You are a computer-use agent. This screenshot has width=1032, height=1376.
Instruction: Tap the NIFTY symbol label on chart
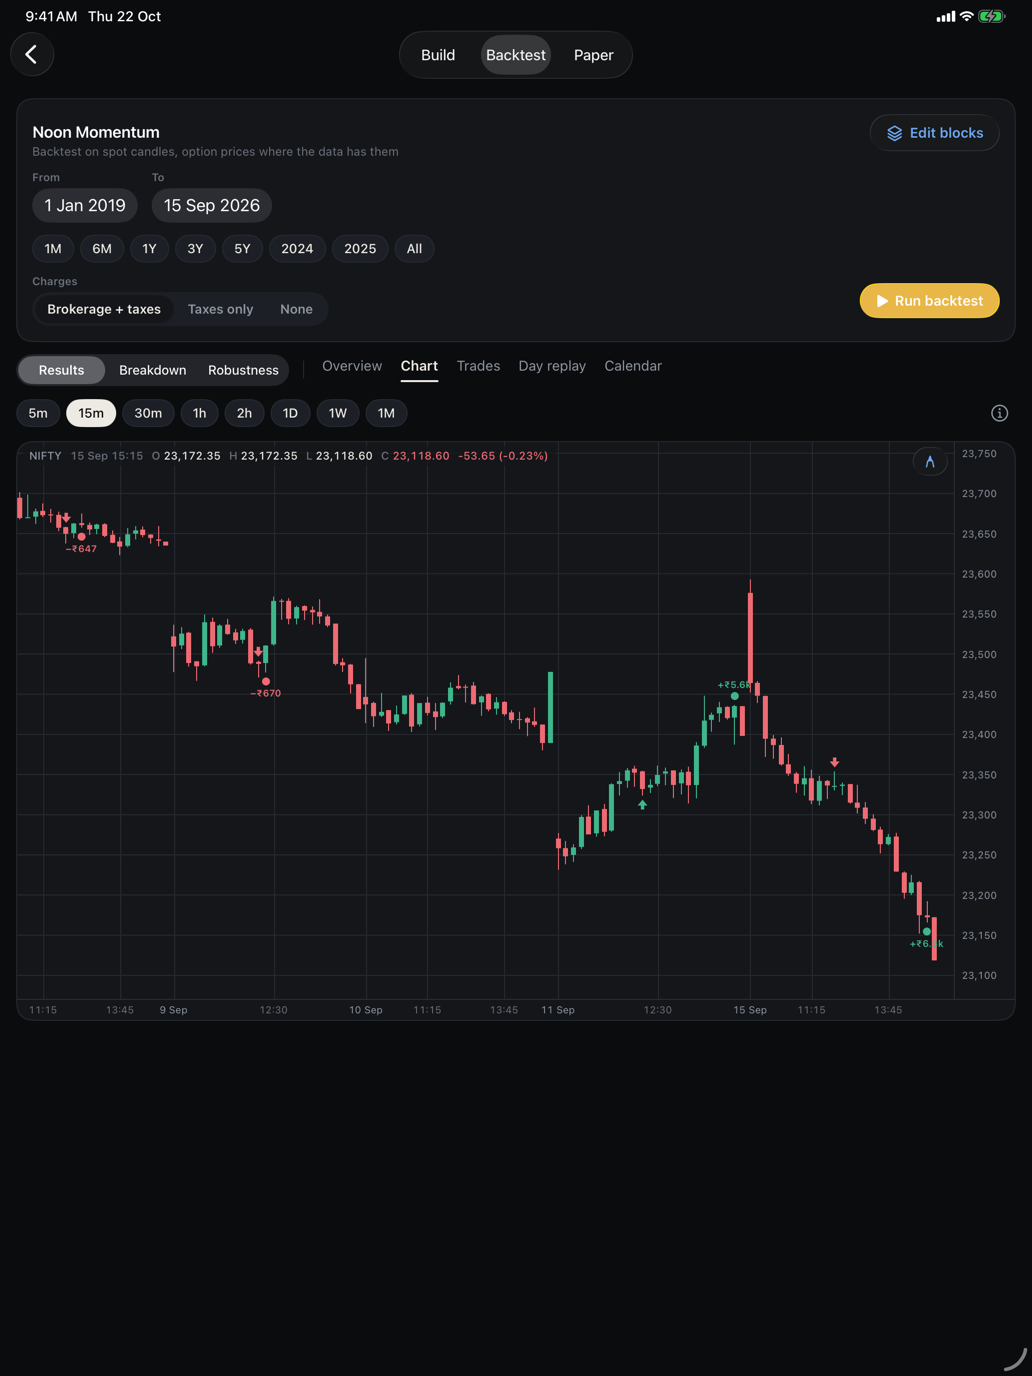[x=45, y=456]
